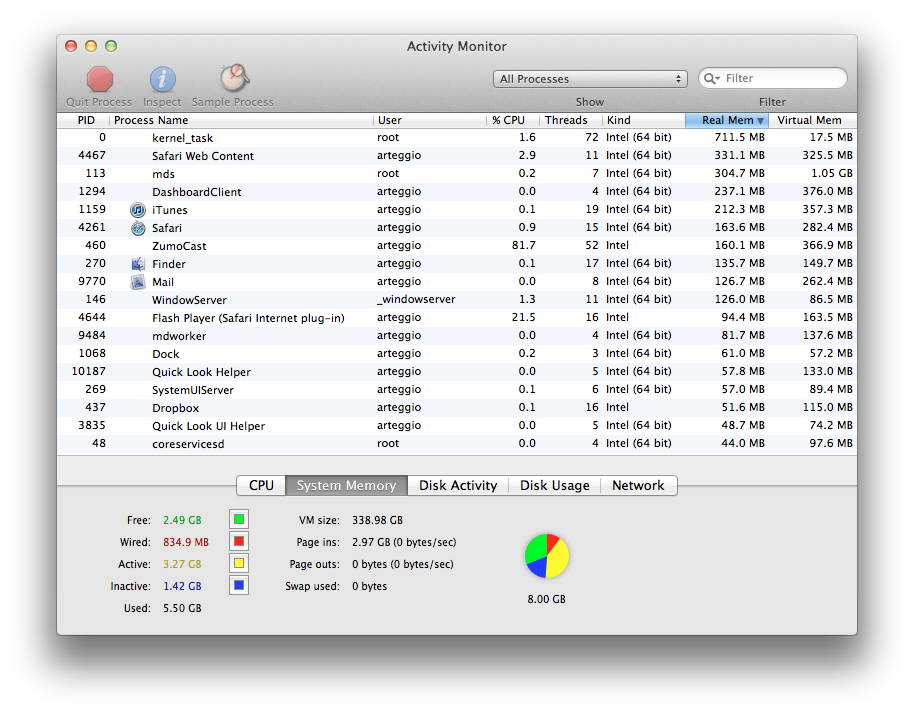Select the mds process row

click(457, 174)
